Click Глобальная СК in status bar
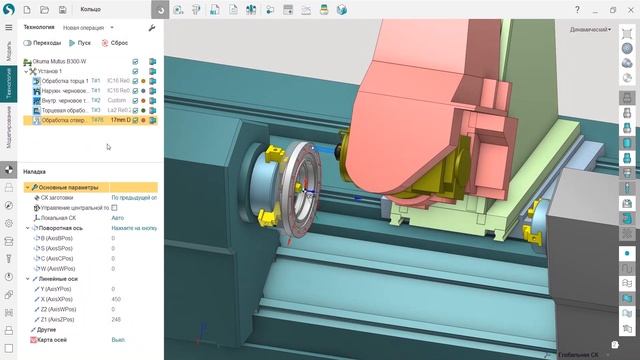640x360 pixels. 578,355
